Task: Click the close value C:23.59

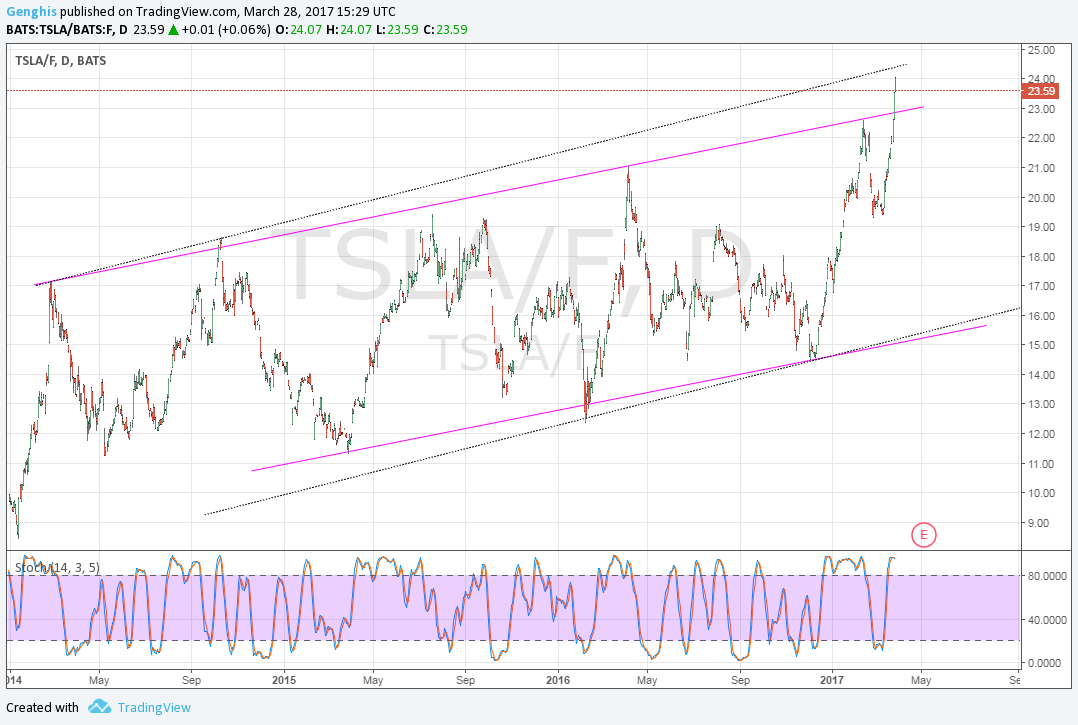Action: coord(445,30)
